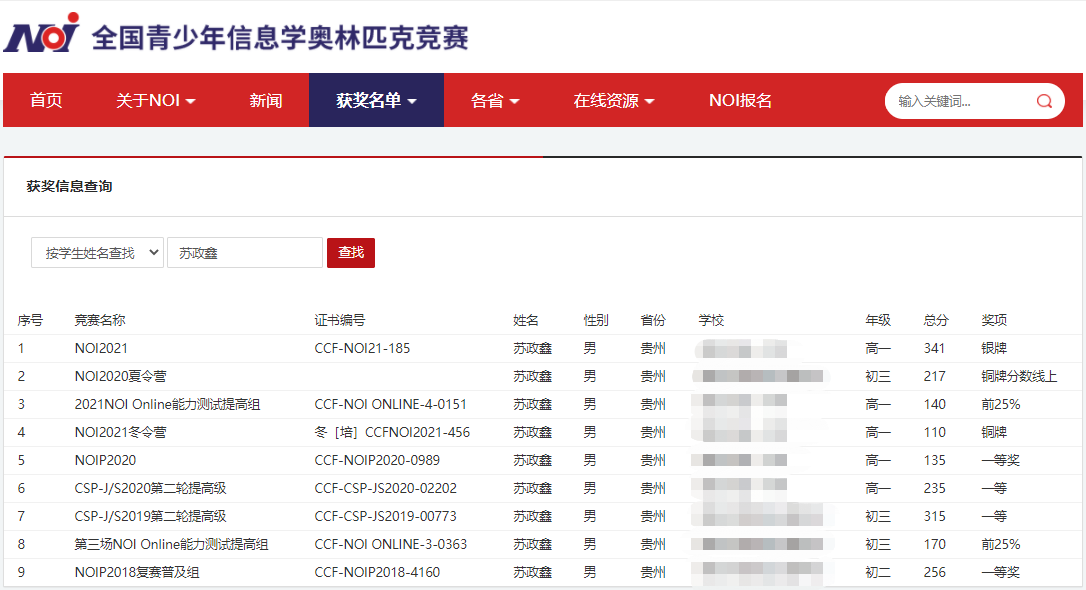Image resolution: width=1086 pixels, height=590 pixels.
Task: Select CSP-J/S2019第二轮提高级 cell
Action: point(150,517)
